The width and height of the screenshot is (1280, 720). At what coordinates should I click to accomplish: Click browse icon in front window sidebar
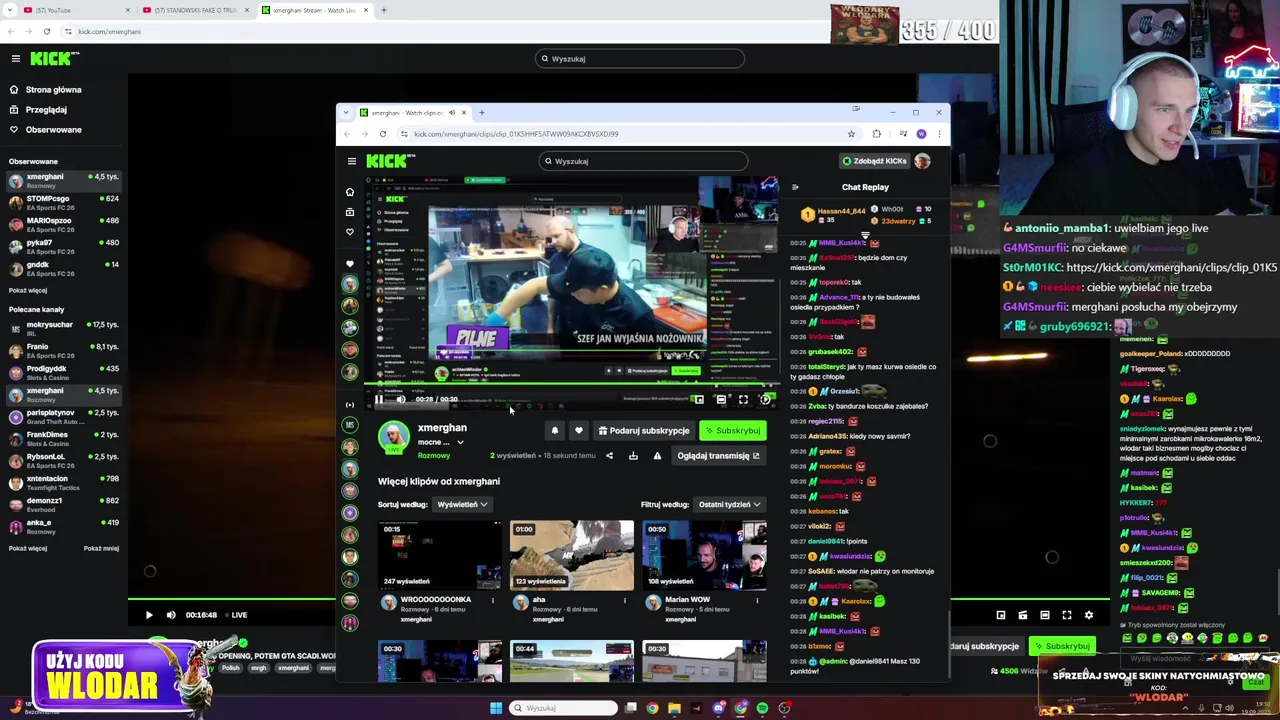click(349, 212)
